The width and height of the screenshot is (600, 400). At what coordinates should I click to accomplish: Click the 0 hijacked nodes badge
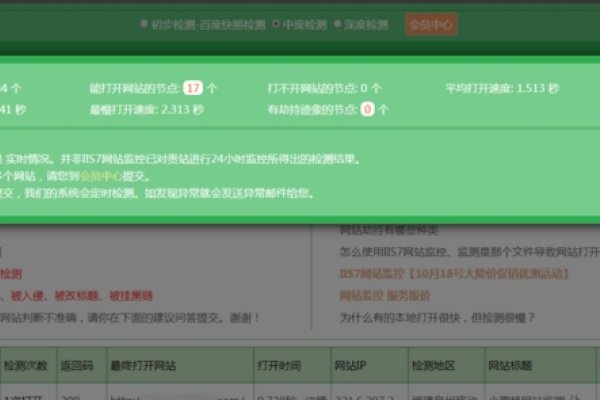point(367,109)
